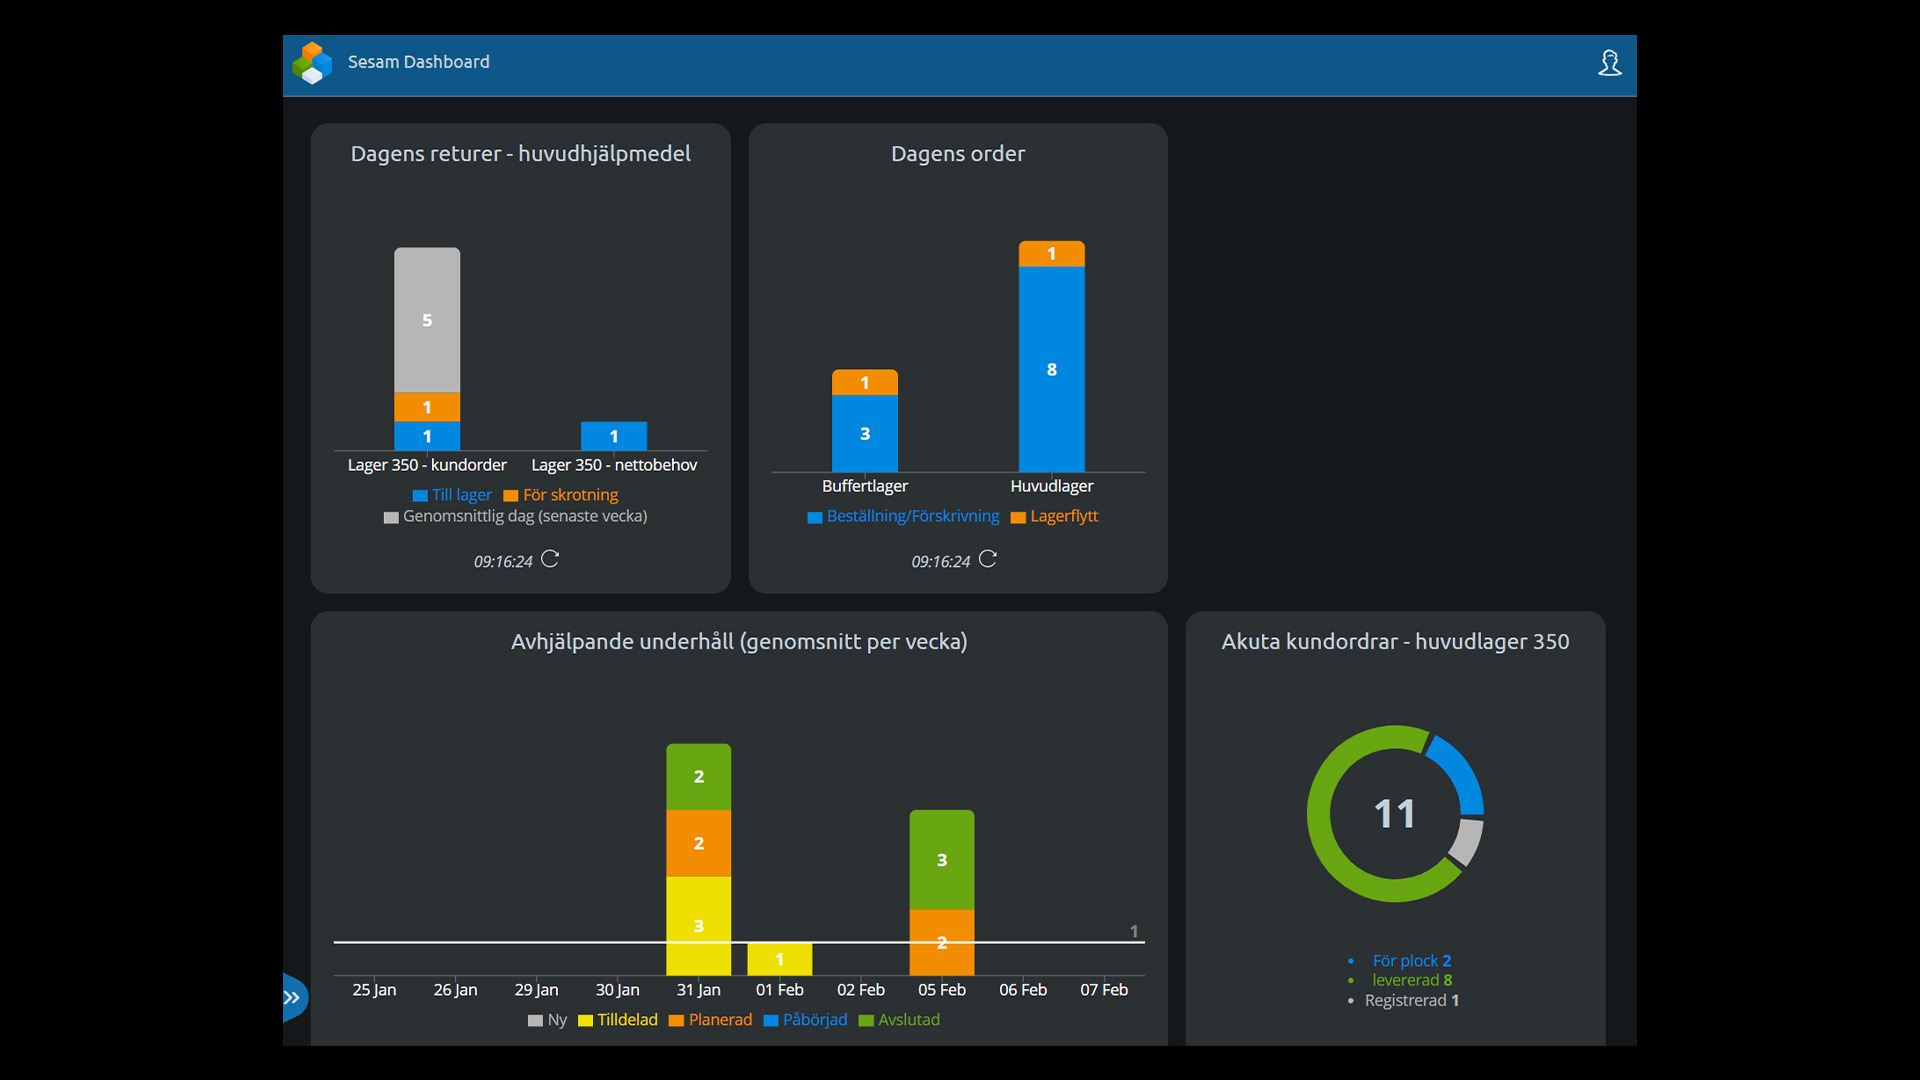Click the green 3 segment on 05 Feb
1920x1080 pixels.
click(941, 859)
